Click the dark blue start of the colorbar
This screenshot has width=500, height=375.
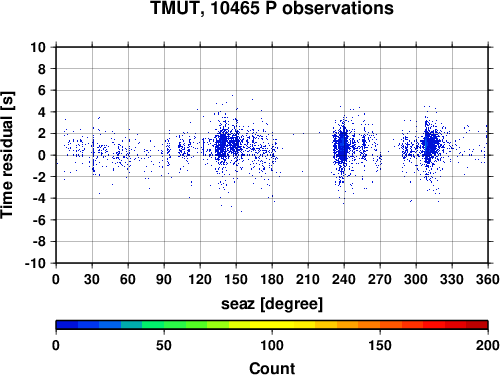[x=67, y=325]
